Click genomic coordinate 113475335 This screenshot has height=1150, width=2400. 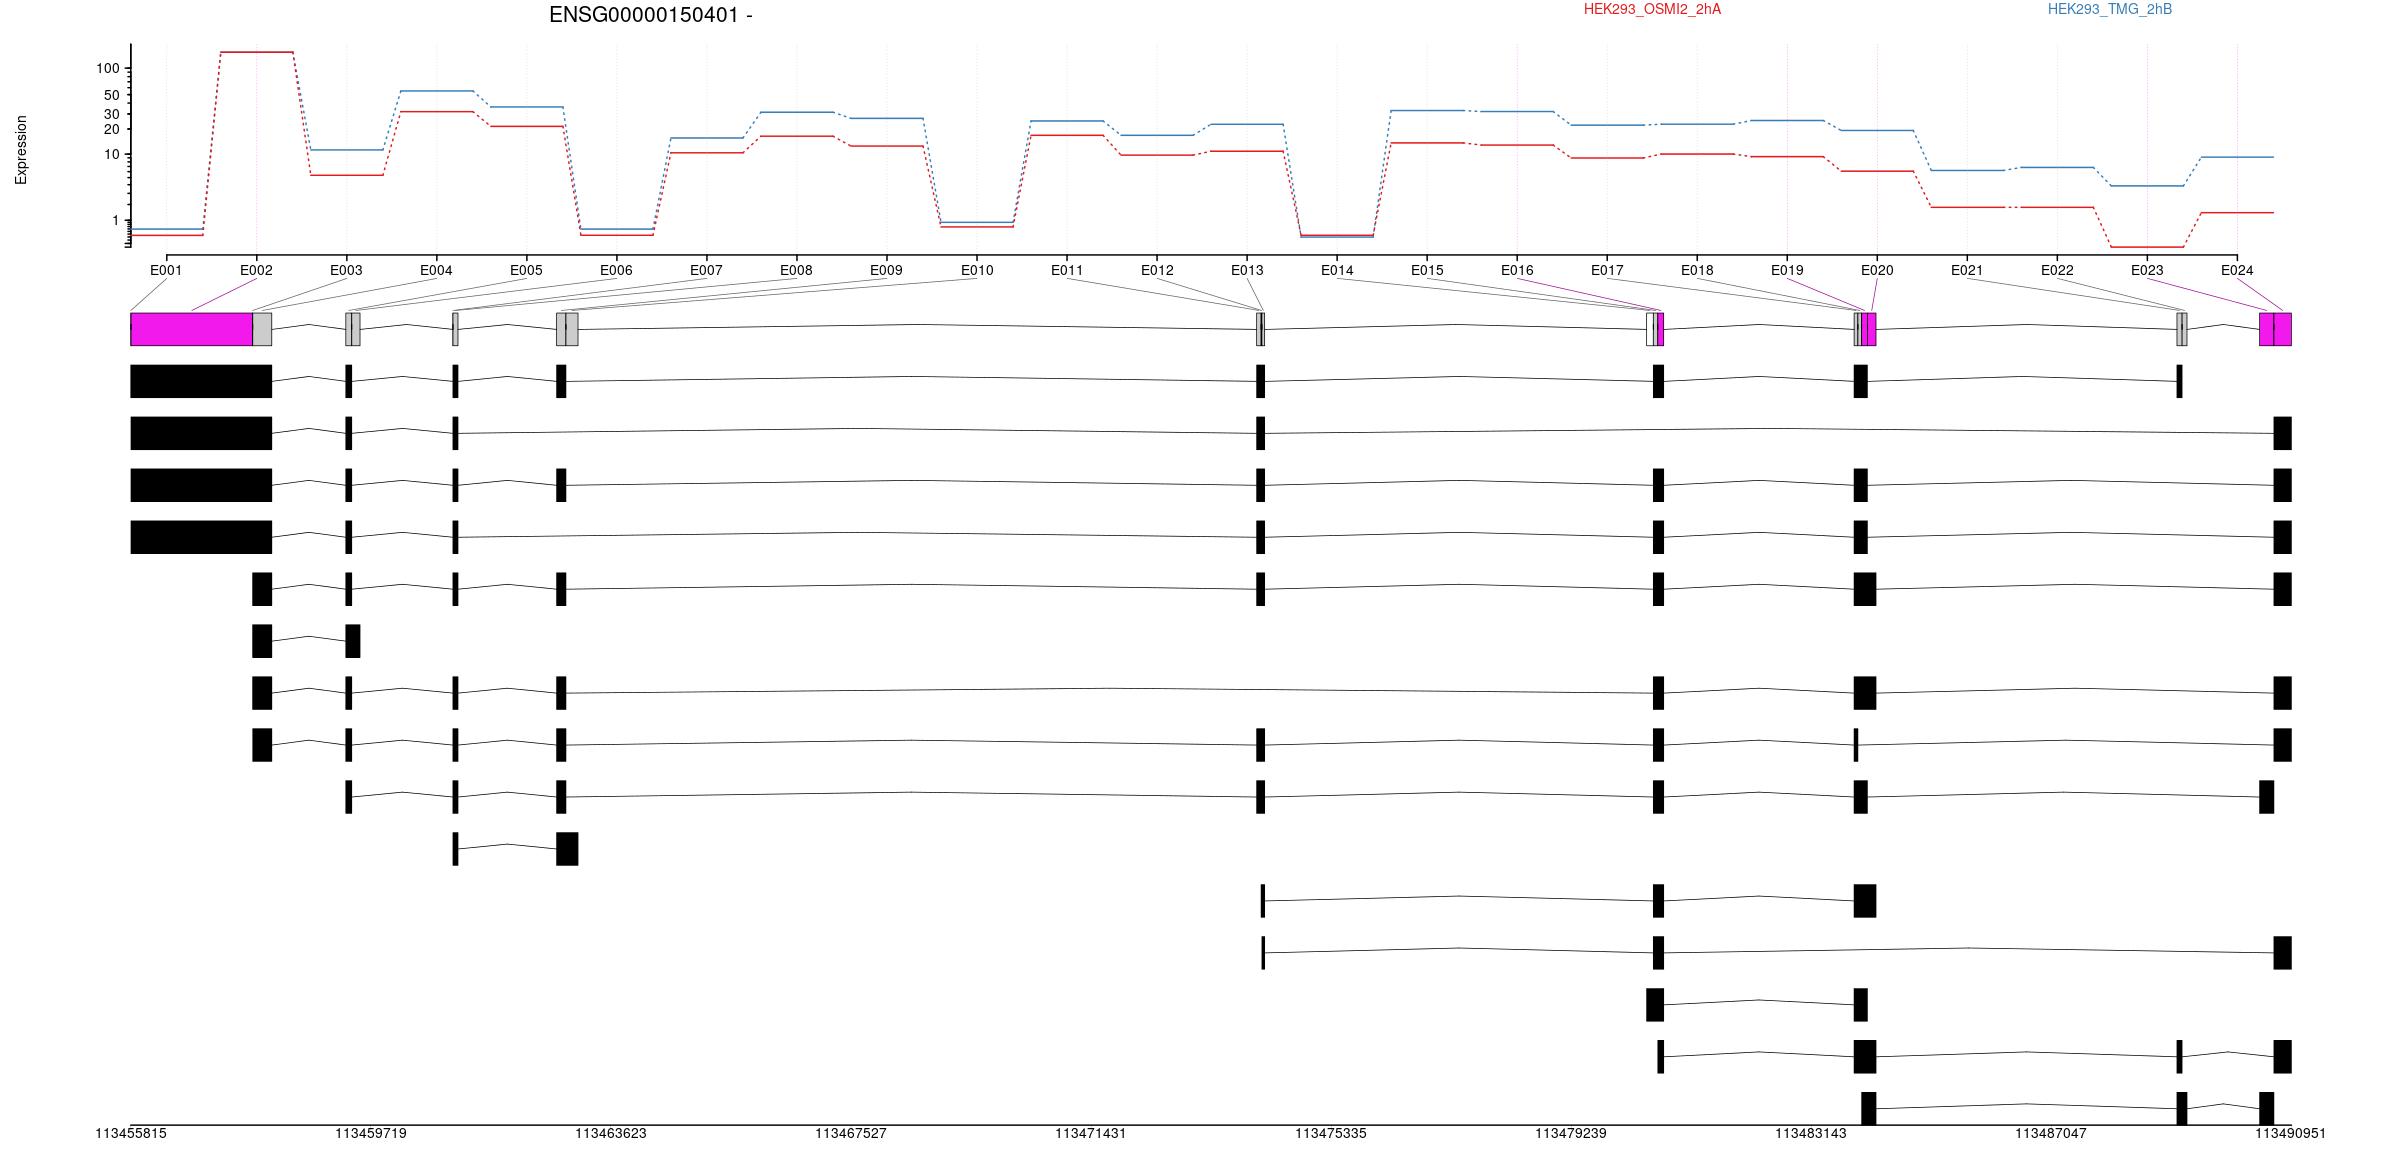[1331, 1133]
